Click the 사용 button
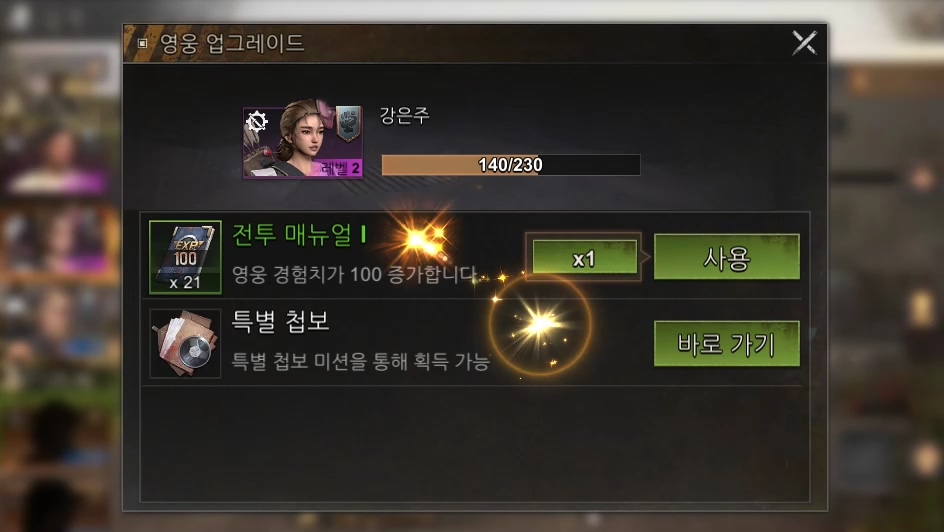944x532 pixels. (727, 258)
